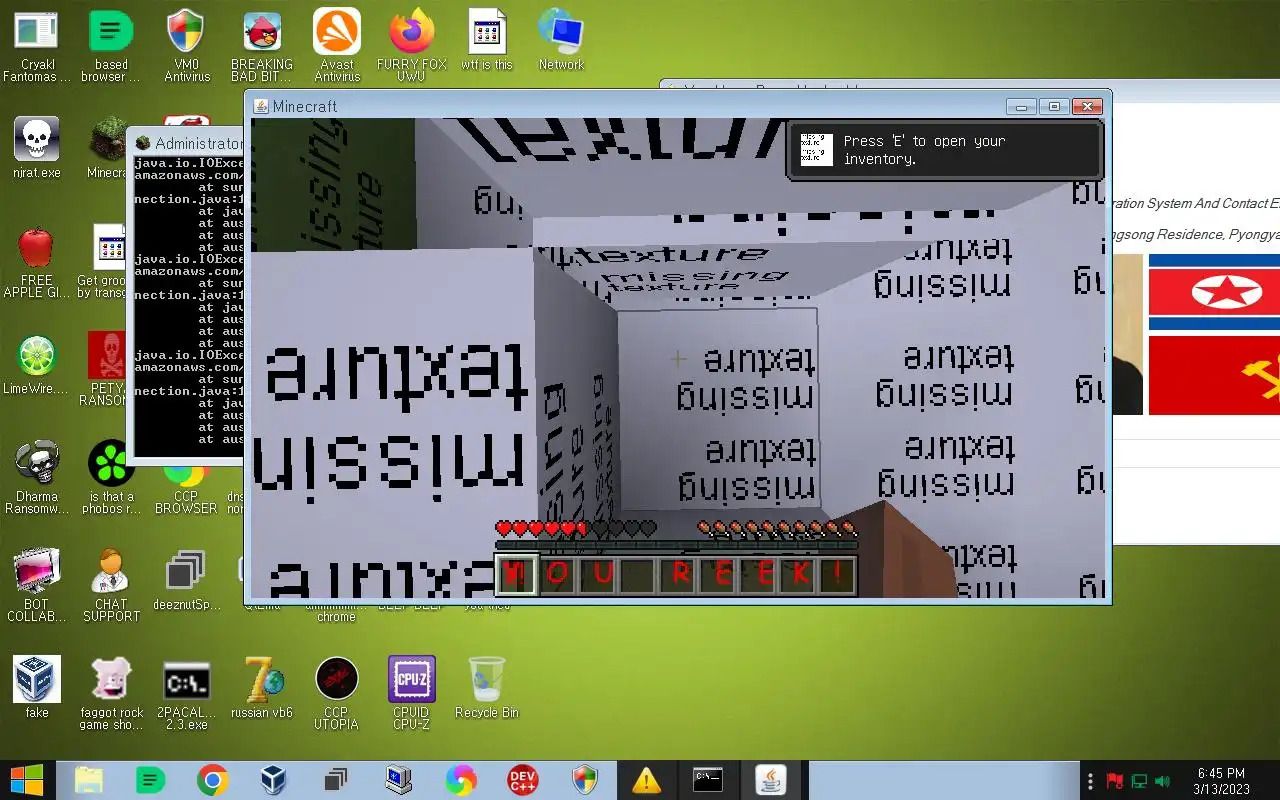1280x800 pixels.
Task: Select the njrat.exe skull icon
Action: 37,148
